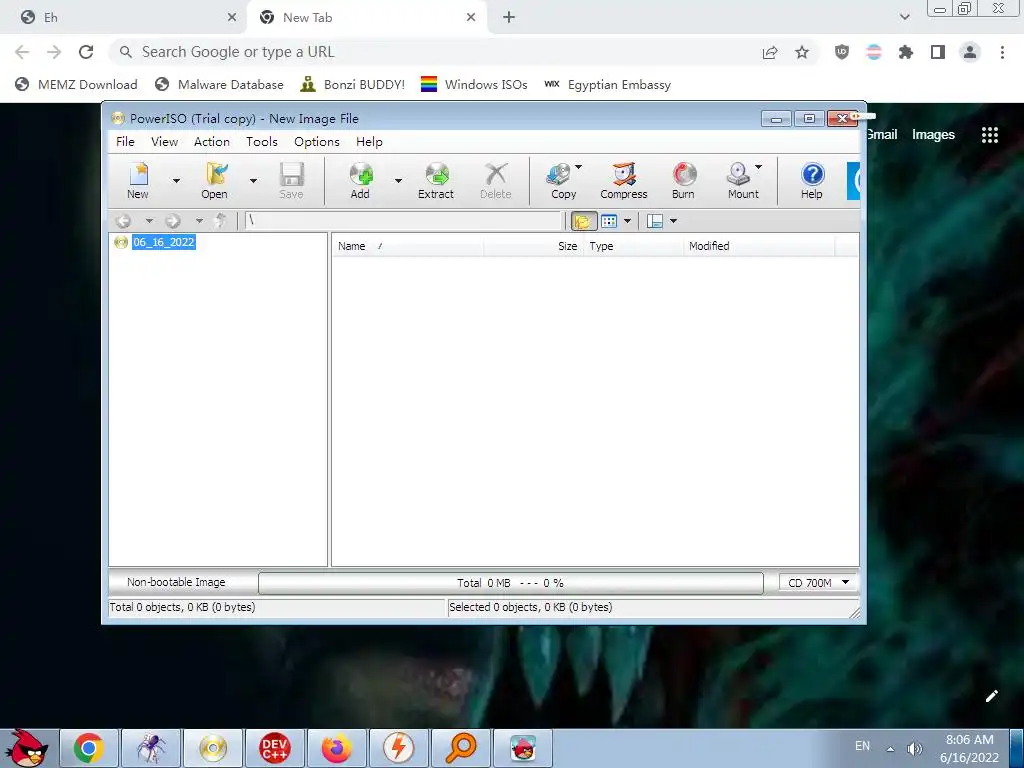Bookmark this tab with star icon
1024x768 pixels.
pos(802,52)
